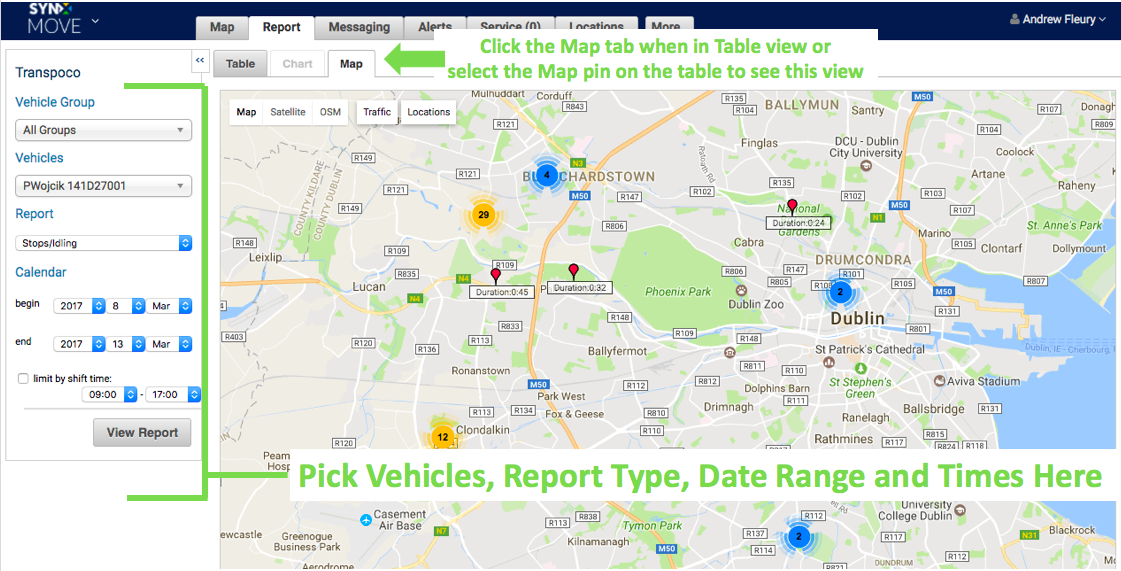Click the Clondalkin map label
The image size is (1121, 571).
(x=483, y=430)
